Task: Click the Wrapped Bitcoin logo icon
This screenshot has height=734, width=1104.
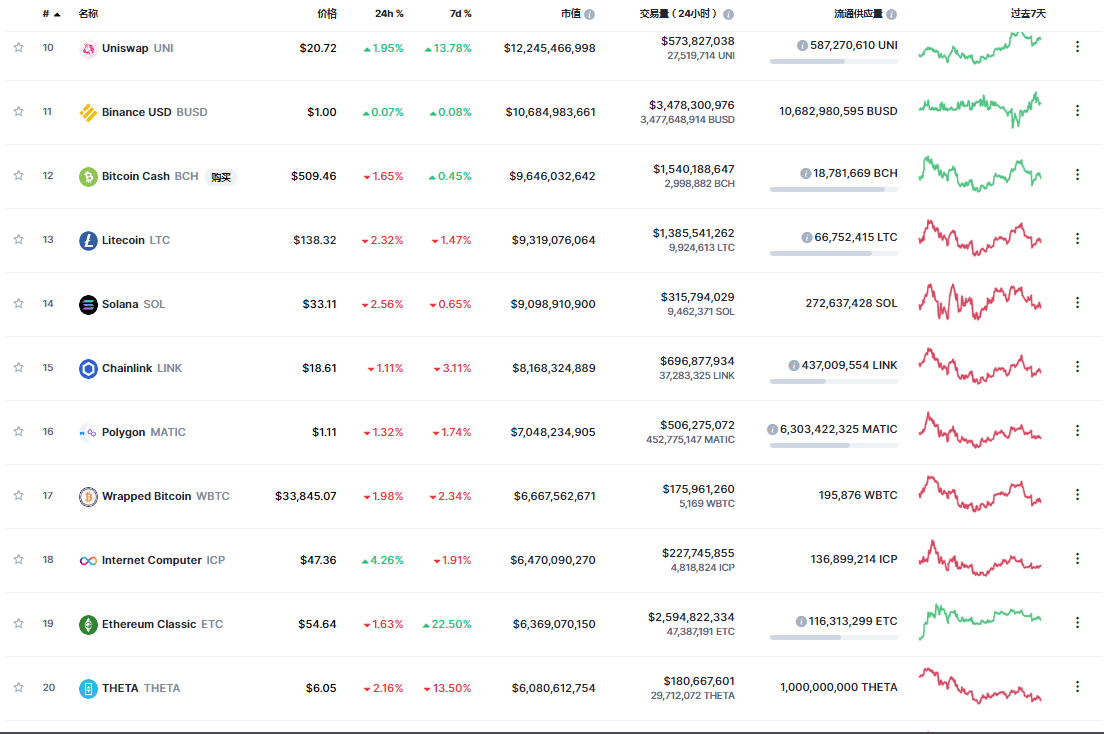Action: pyautogui.click(x=88, y=497)
